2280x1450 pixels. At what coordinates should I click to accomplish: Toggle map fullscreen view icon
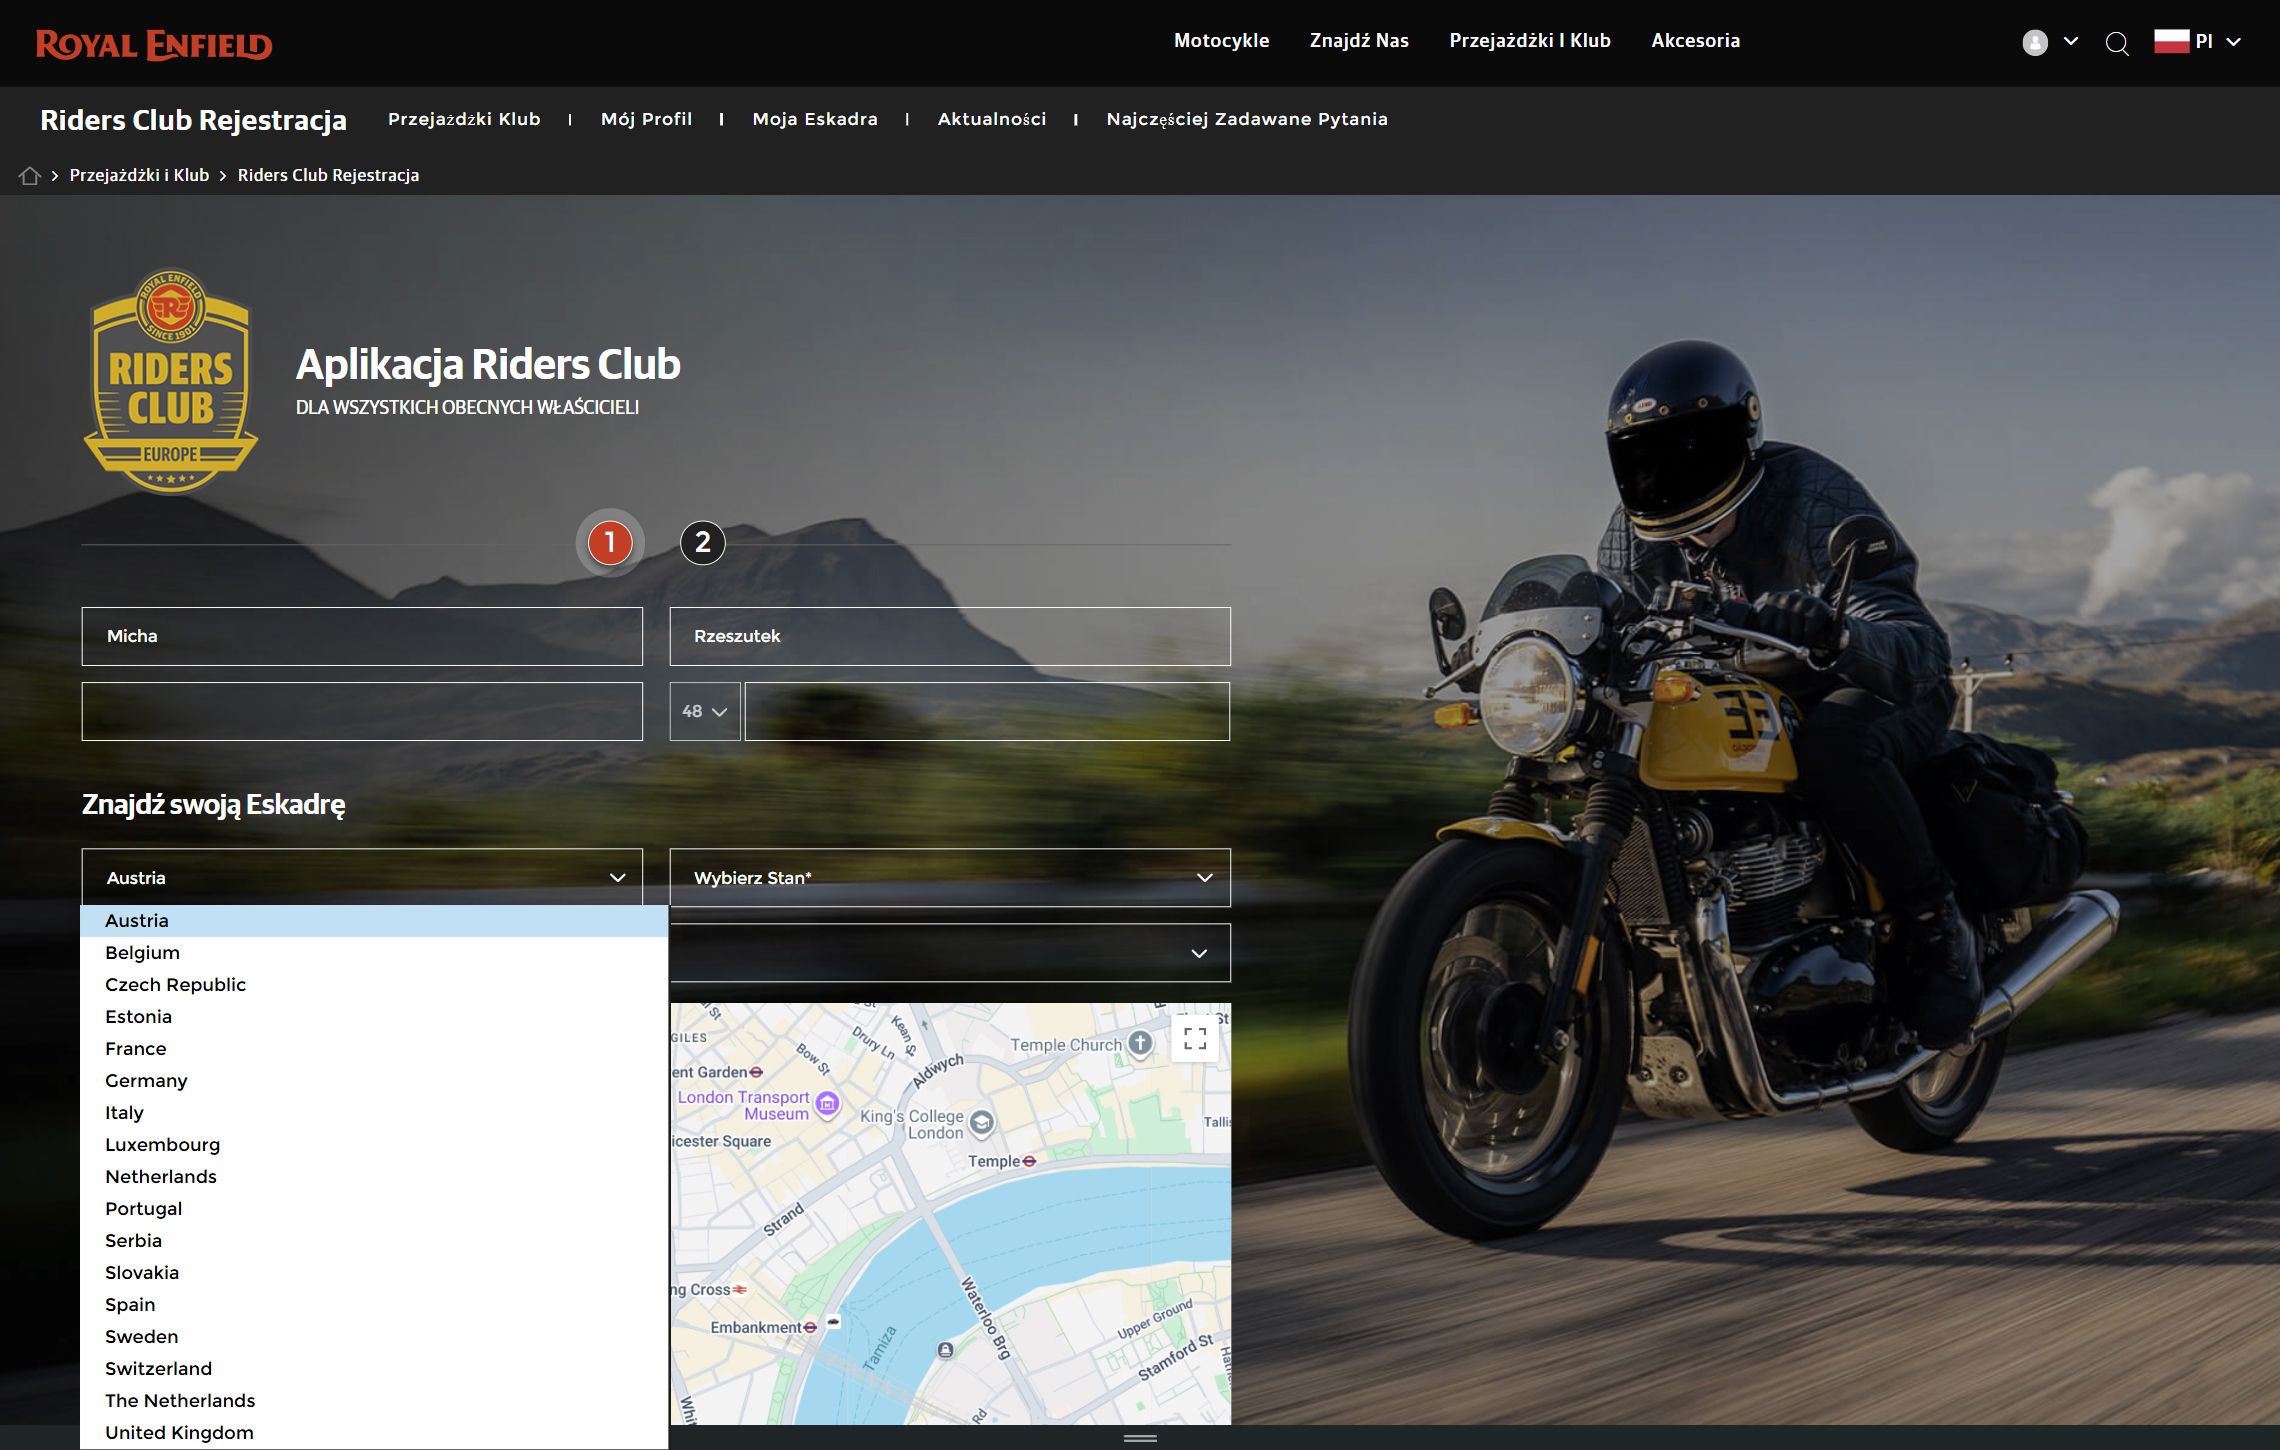click(x=1195, y=1038)
